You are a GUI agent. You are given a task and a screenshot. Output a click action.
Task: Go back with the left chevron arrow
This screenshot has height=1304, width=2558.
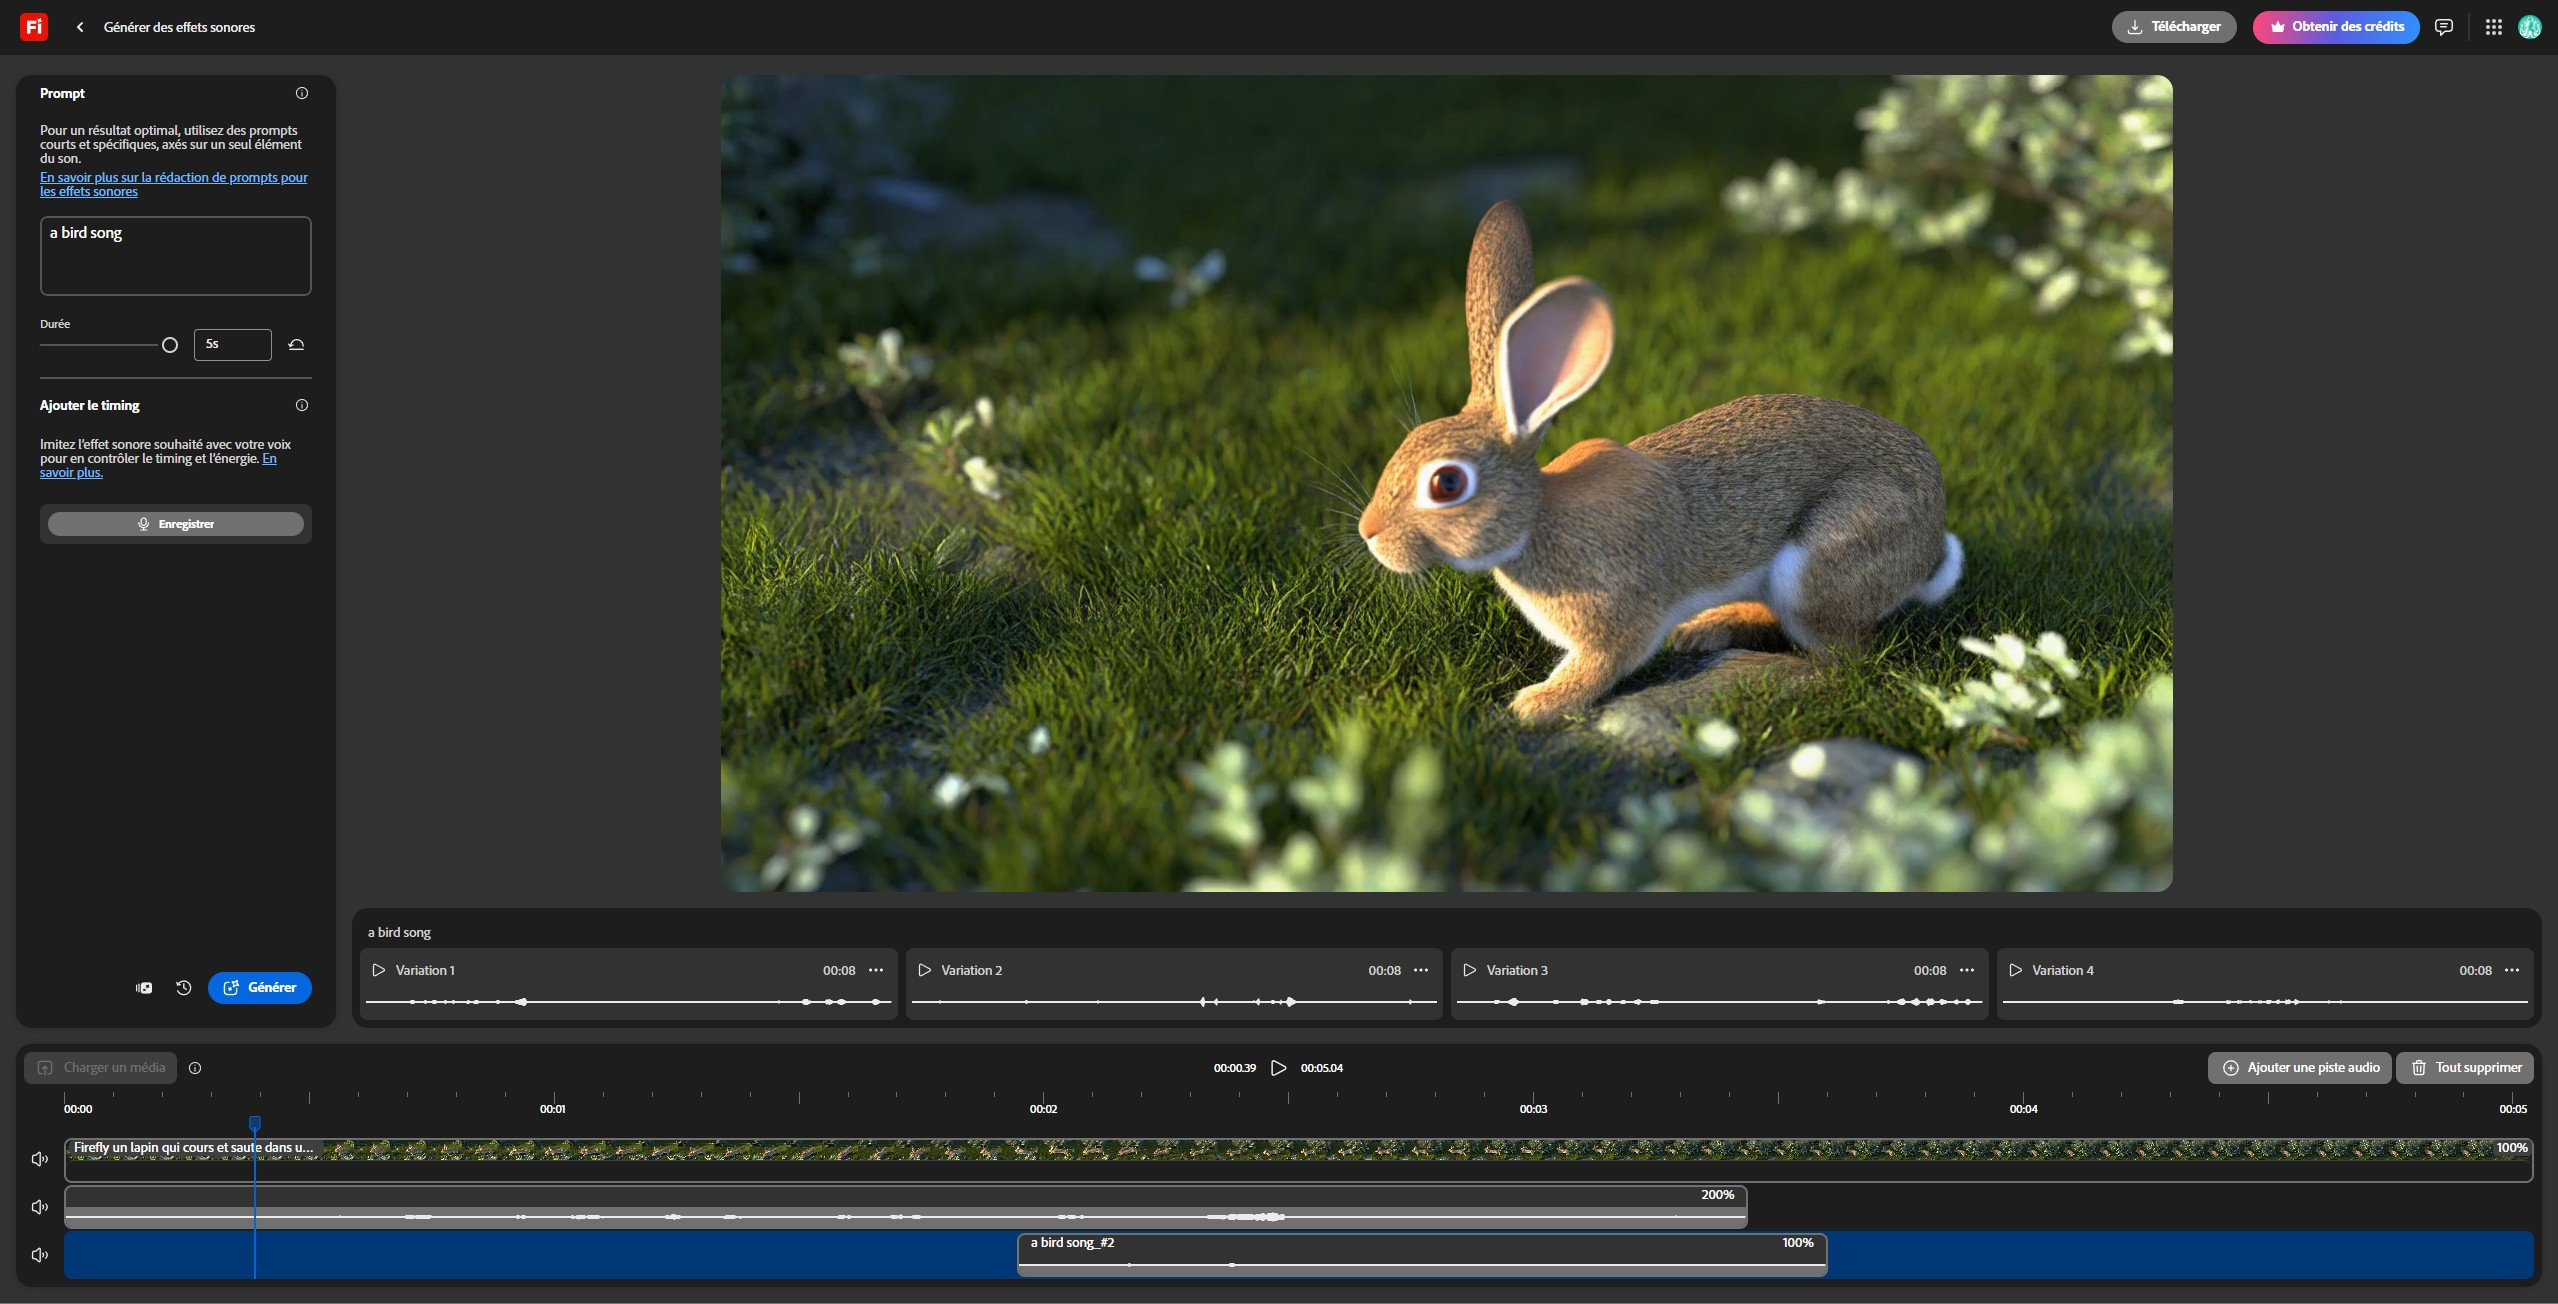point(80,27)
